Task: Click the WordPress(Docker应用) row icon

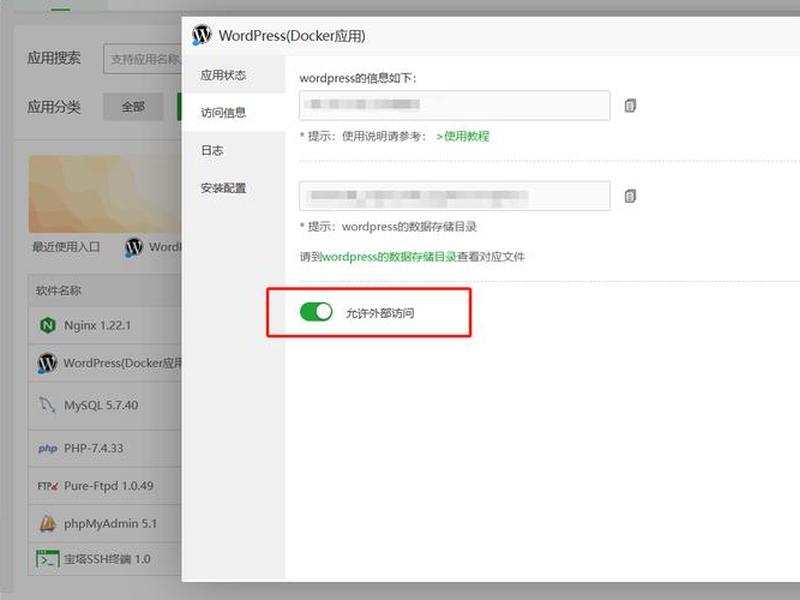Action: 47,363
